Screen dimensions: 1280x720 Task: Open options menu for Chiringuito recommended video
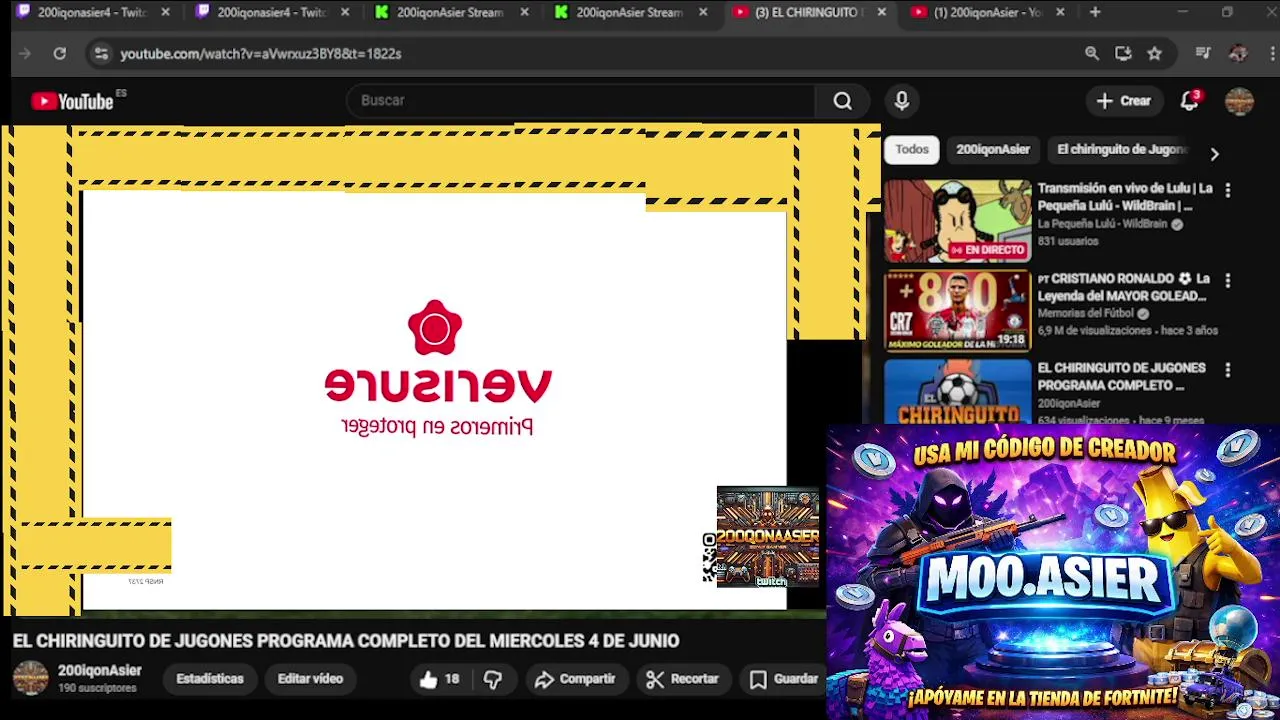(1228, 370)
